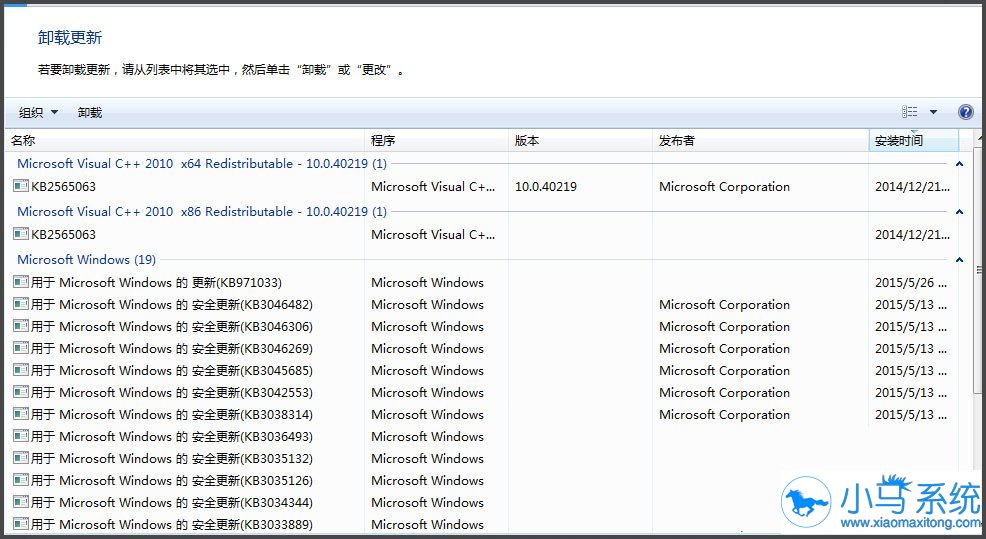Click the icon for update KB3046306

21,326
